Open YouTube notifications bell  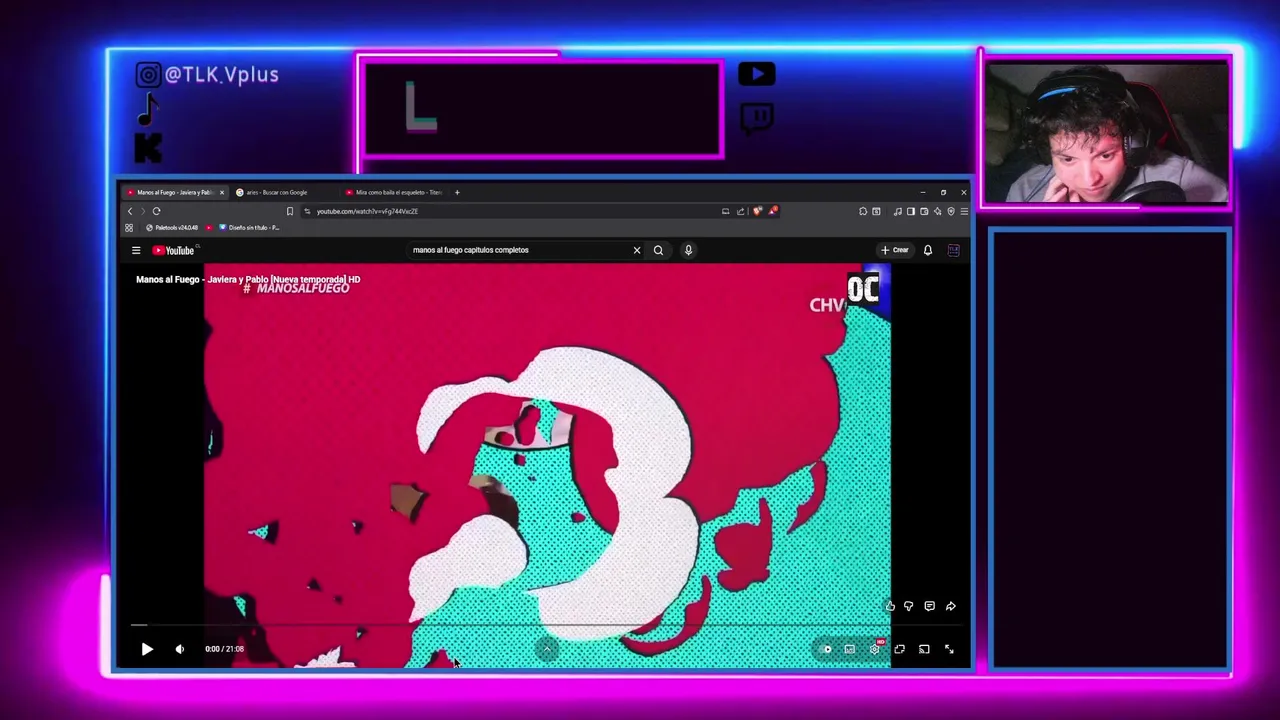(x=928, y=250)
